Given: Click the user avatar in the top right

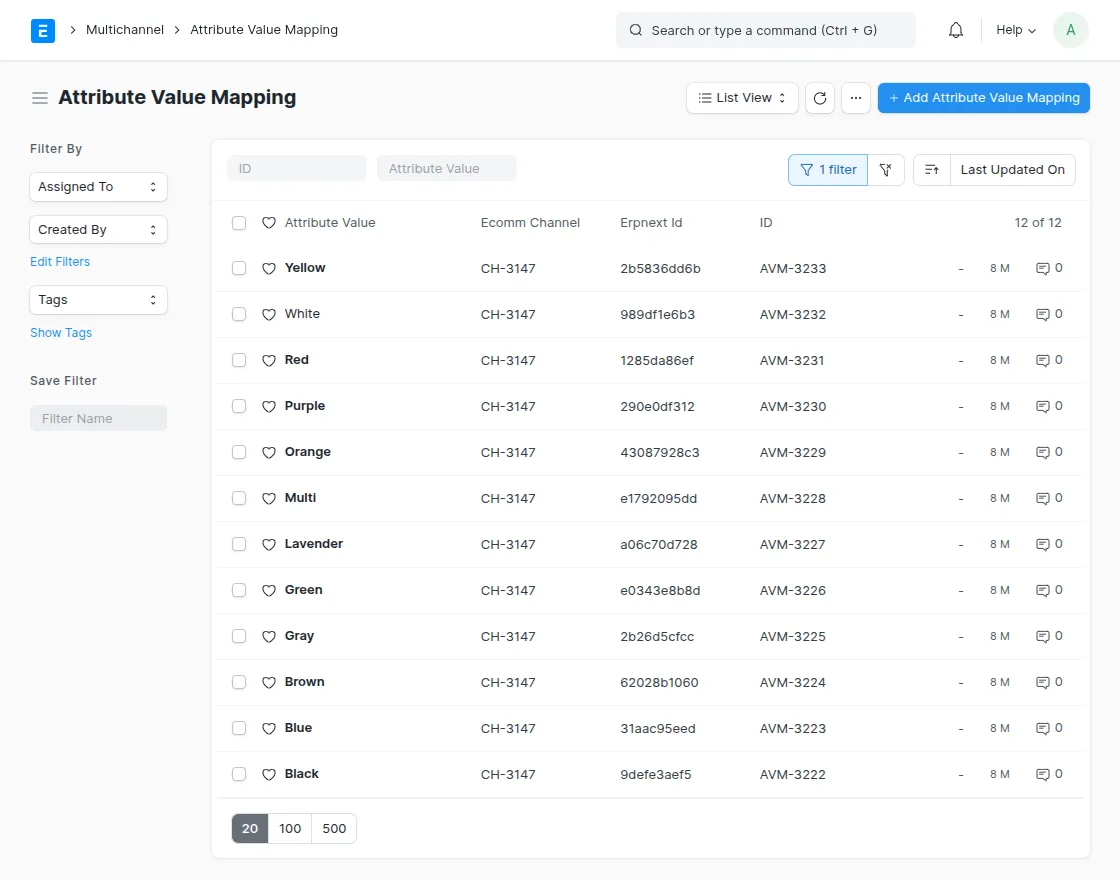Looking at the screenshot, I should (1071, 30).
